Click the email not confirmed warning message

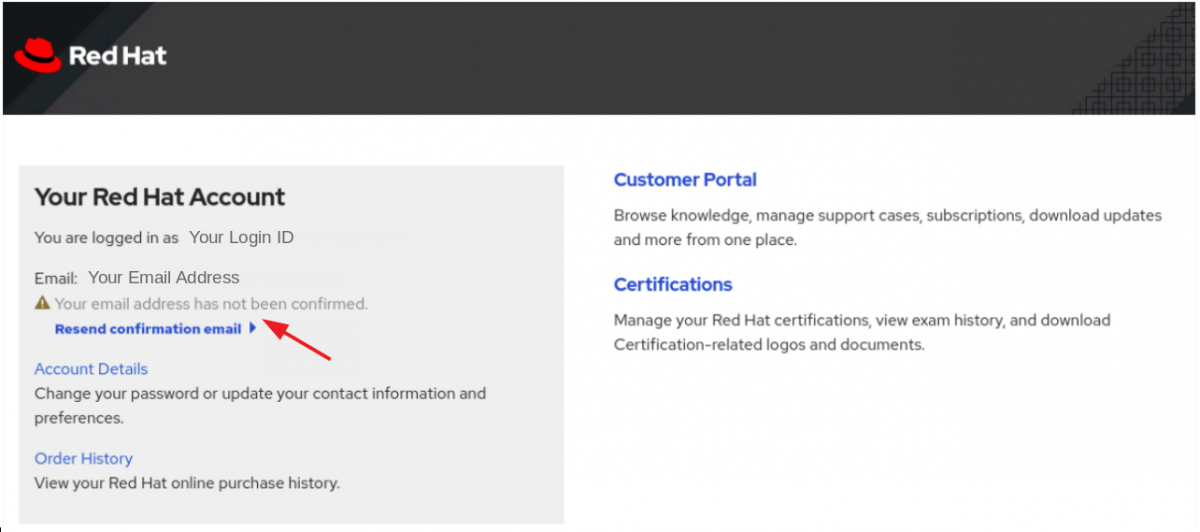tap(211, 303)
